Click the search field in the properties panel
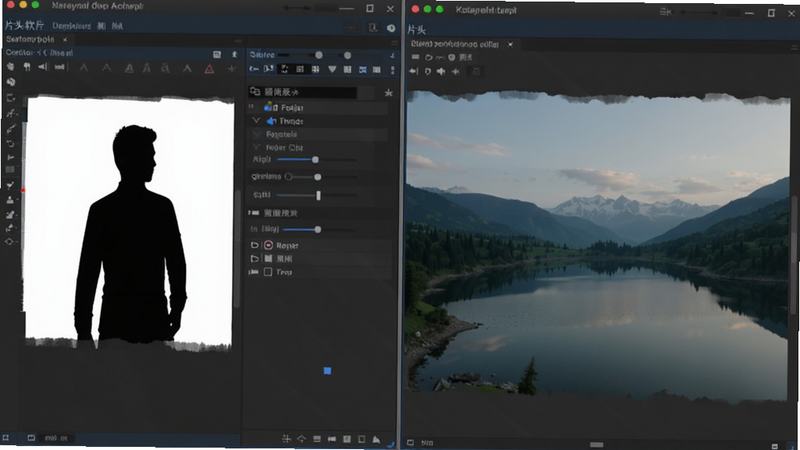 coord(303,92)
